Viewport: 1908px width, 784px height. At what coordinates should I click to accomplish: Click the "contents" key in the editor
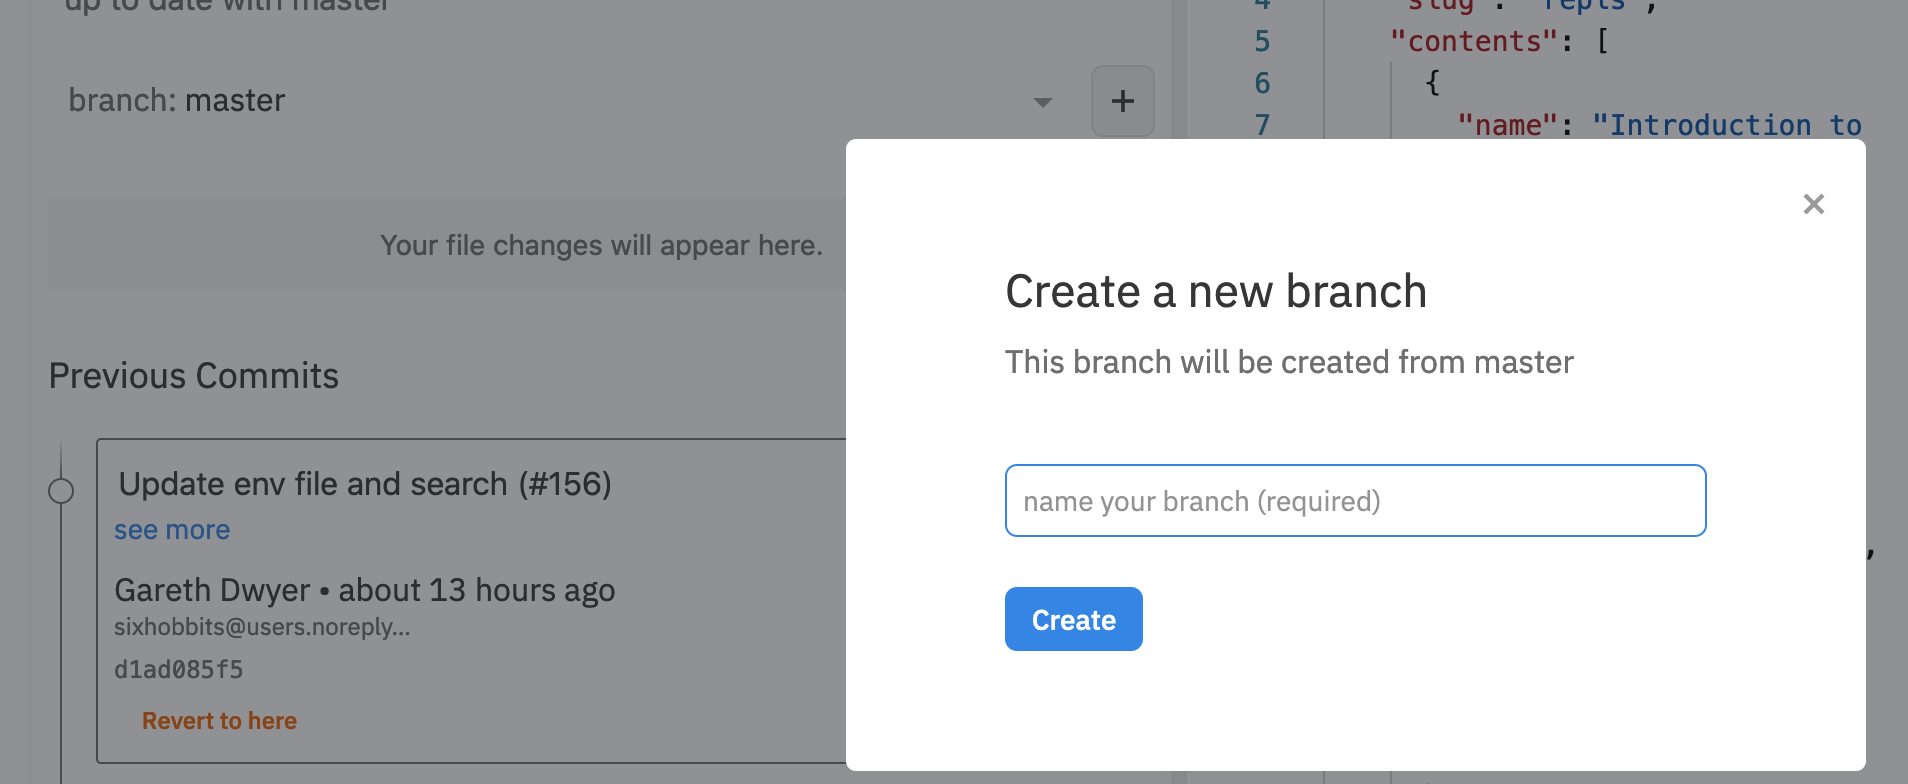1474,41
